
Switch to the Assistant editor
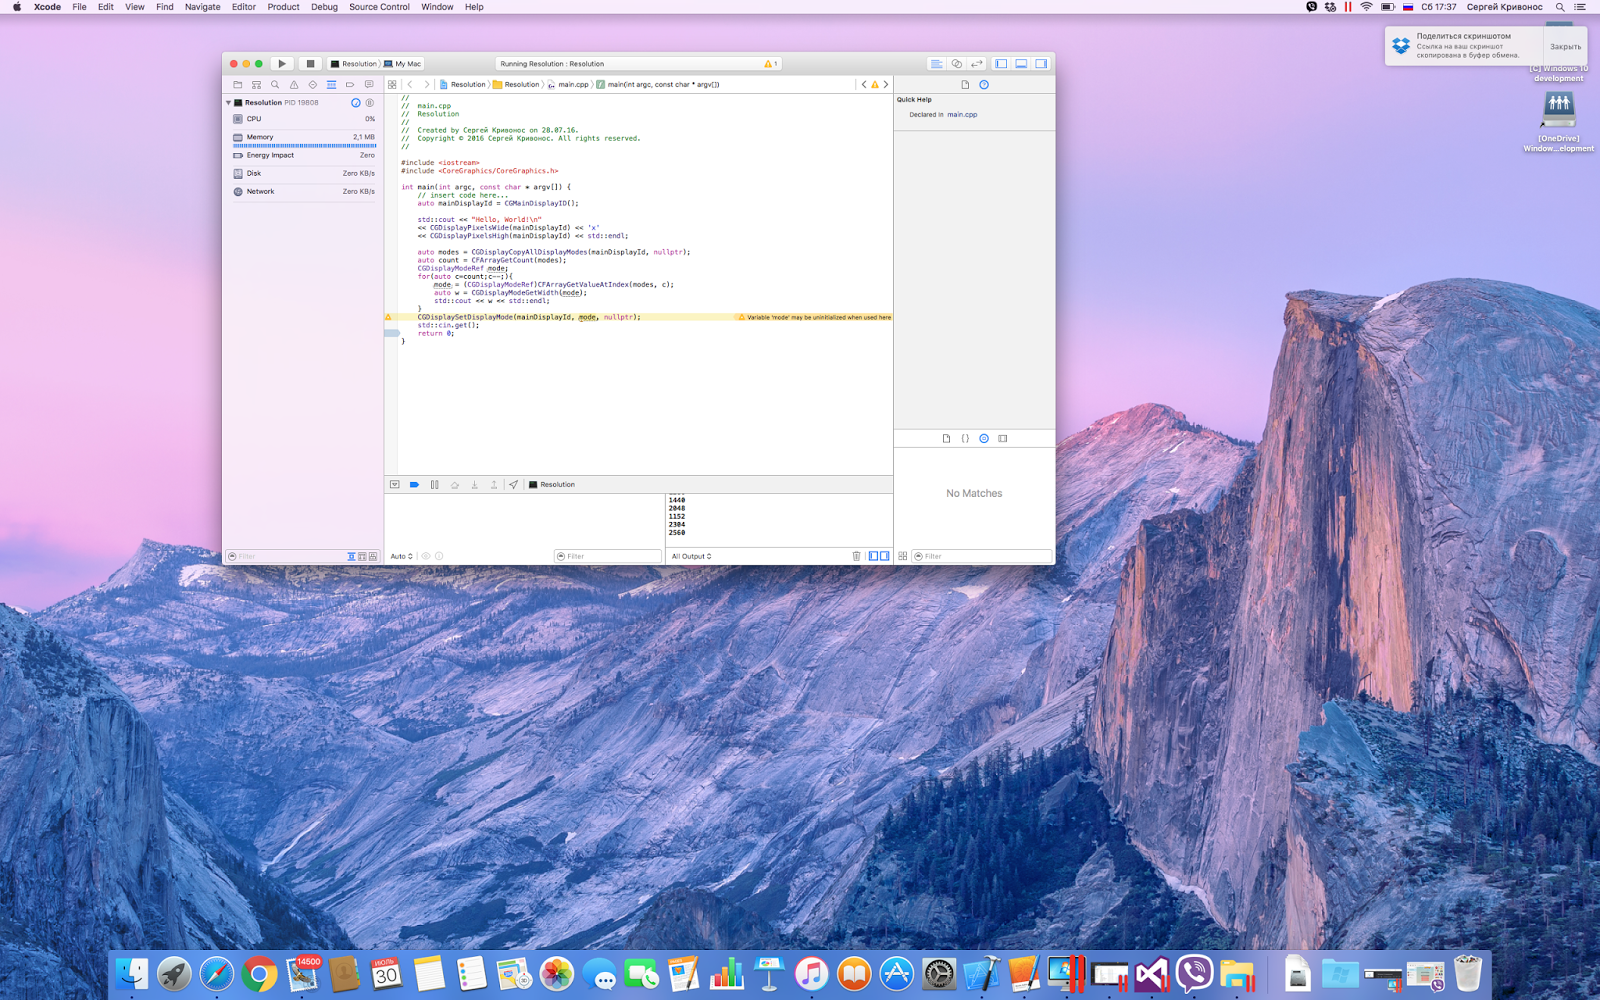click(x=958, y=63)
